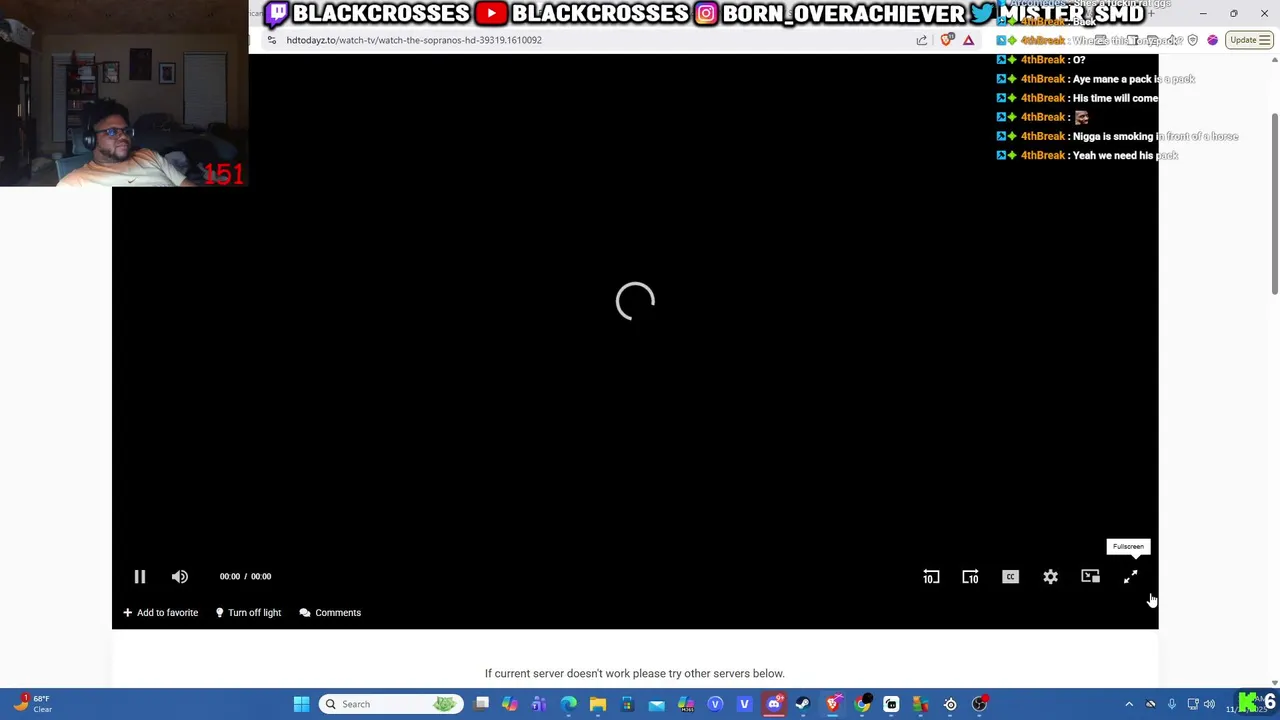Image resolution: width=1280 pixels, height=720 pixels.
Task: Open Microsoft Teams on taskbar
Action: point(539,704)
